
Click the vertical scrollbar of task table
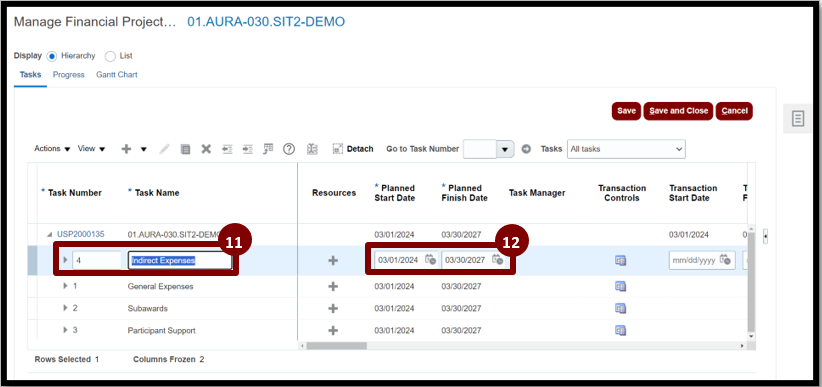click(751, 283)
